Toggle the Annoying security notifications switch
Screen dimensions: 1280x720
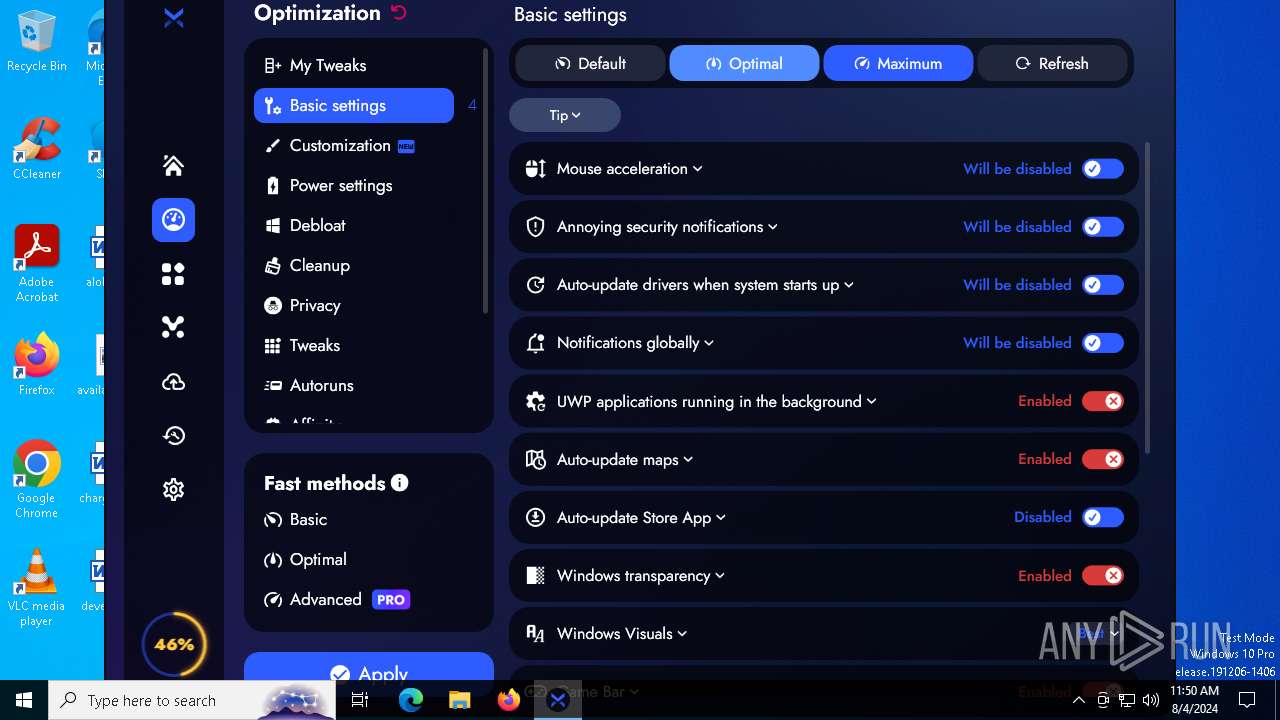(x=1103, y=227)
